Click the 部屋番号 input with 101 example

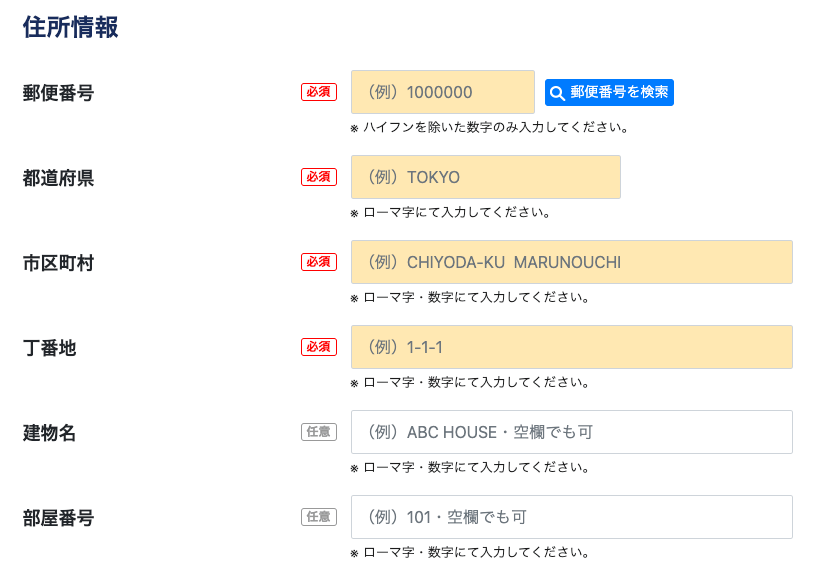[572, 517]
